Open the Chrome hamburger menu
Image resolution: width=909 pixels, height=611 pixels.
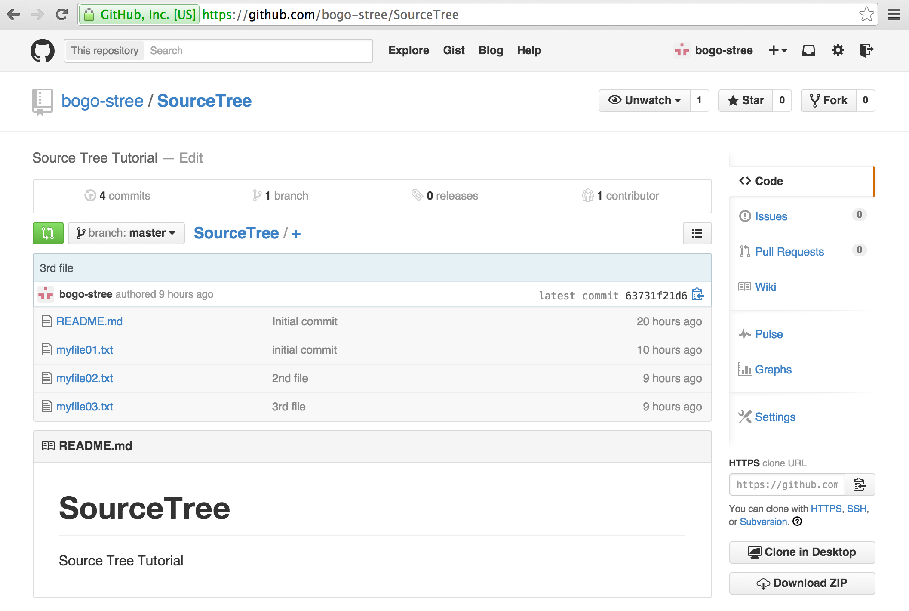[x=894, y=14]
